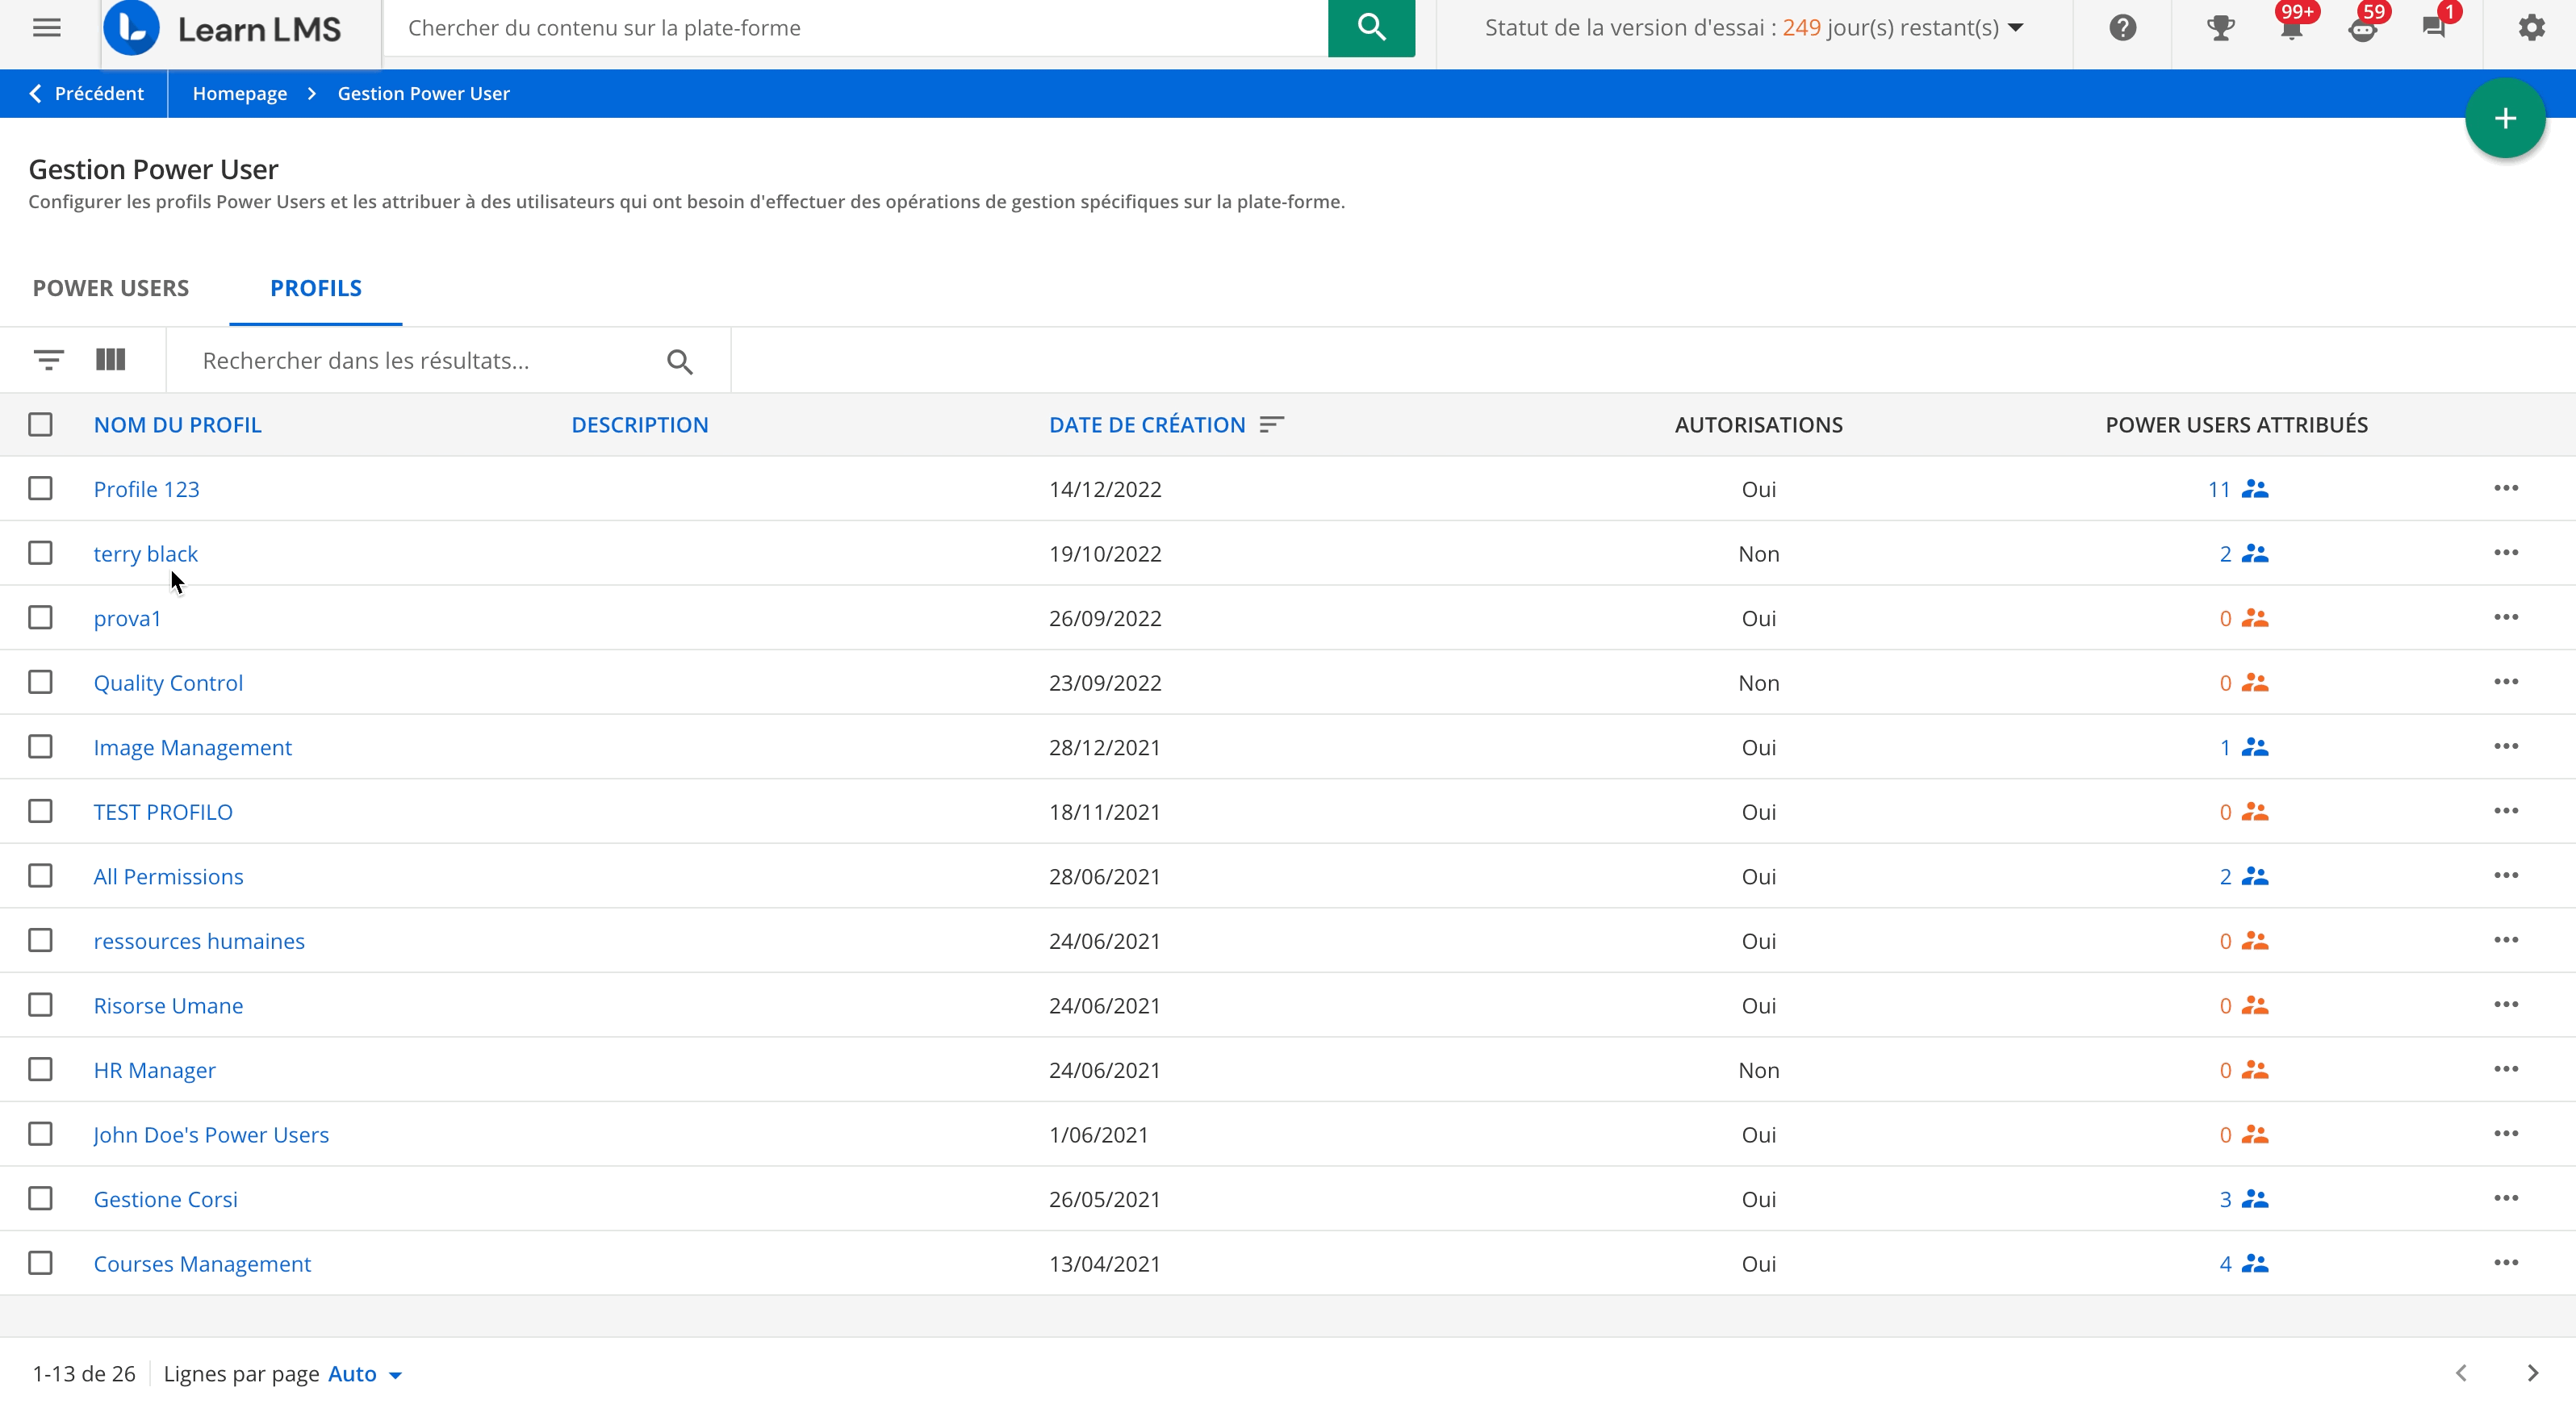Open the options menu for ressources humaines
The height and width of the screenshot is (1404, 2576).
tap(2505, 940)
